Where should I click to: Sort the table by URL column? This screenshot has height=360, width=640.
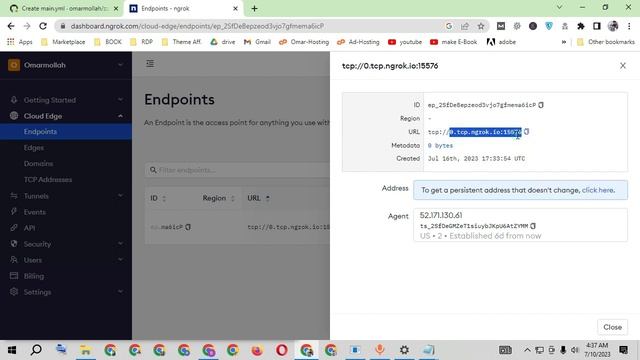(258, 198)
